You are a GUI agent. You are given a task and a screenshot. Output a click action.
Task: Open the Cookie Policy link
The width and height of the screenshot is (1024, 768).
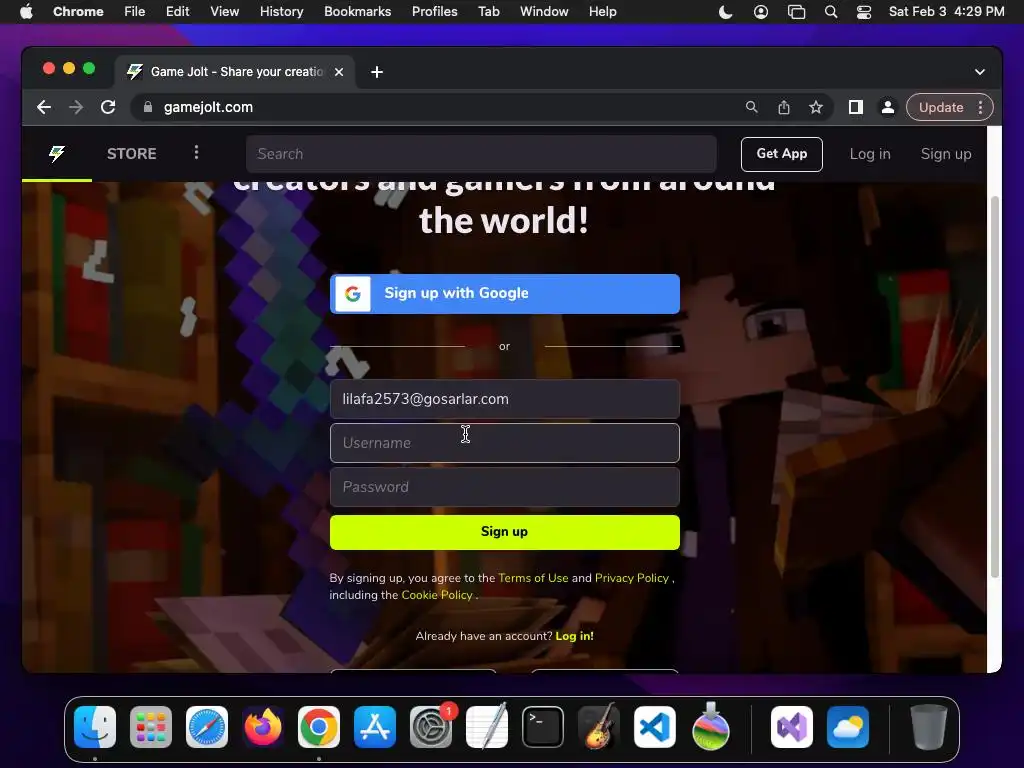click(437, 595)
